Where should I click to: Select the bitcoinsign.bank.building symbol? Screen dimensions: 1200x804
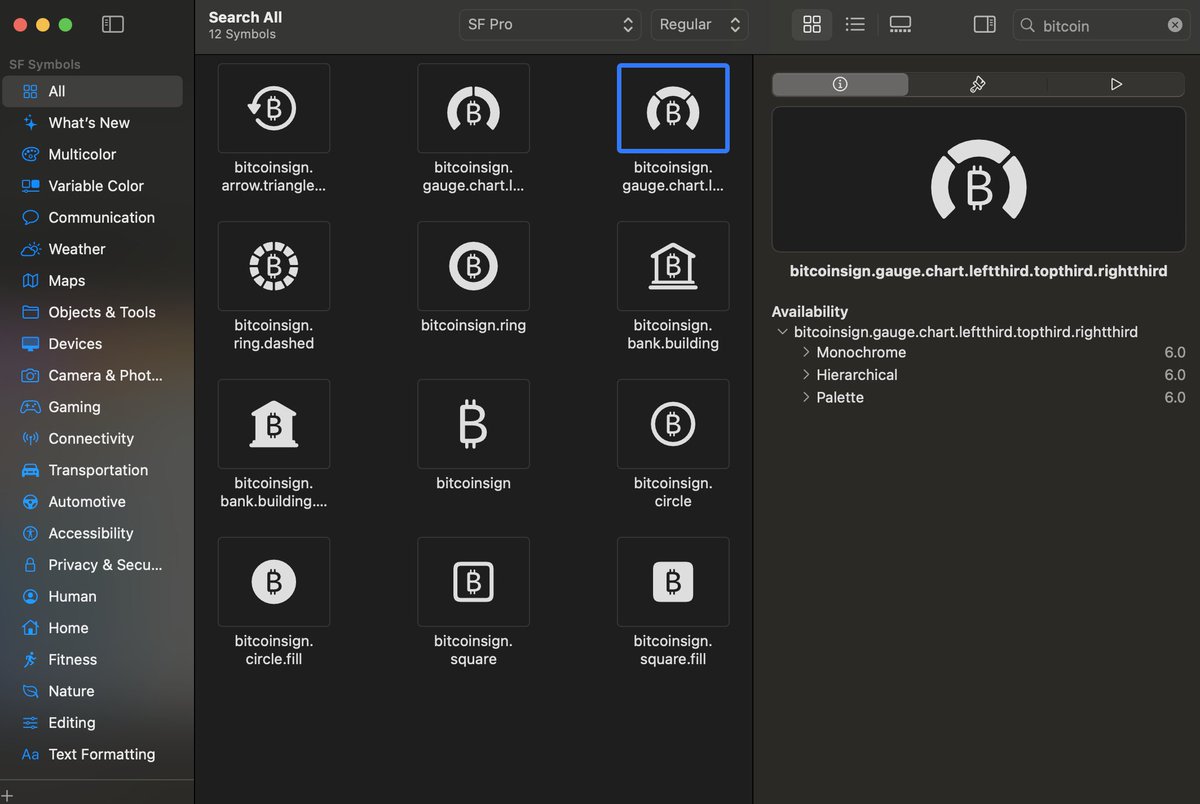click(673, 266)
